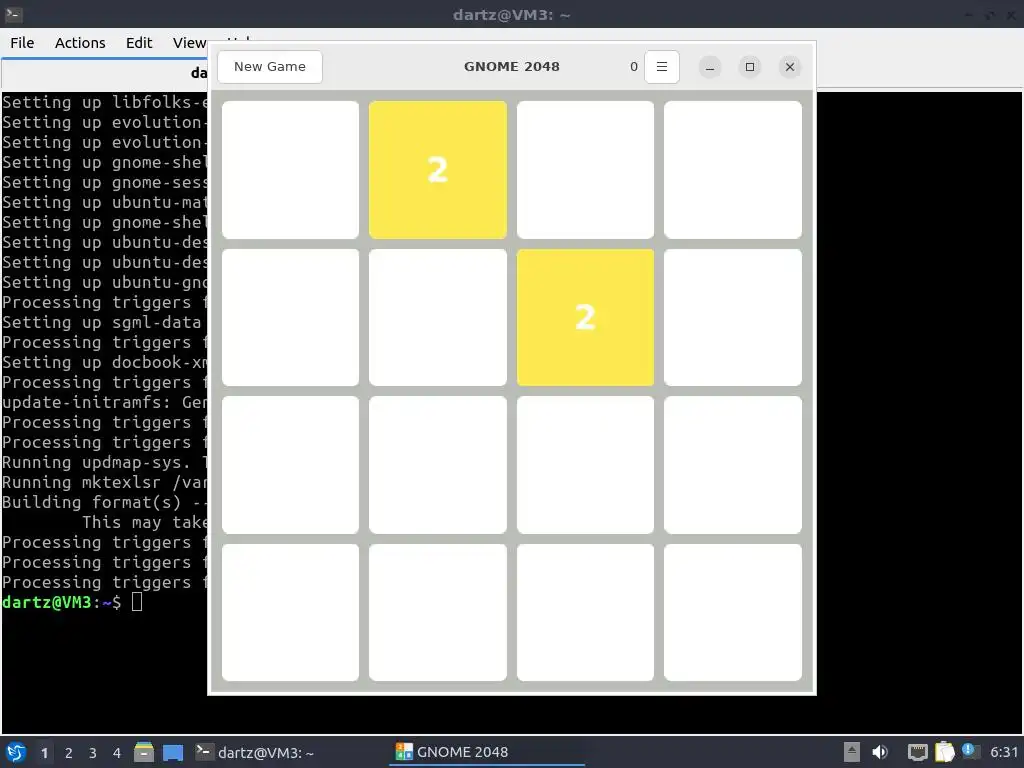Click the yellow 2 tile in the top row

438,170
